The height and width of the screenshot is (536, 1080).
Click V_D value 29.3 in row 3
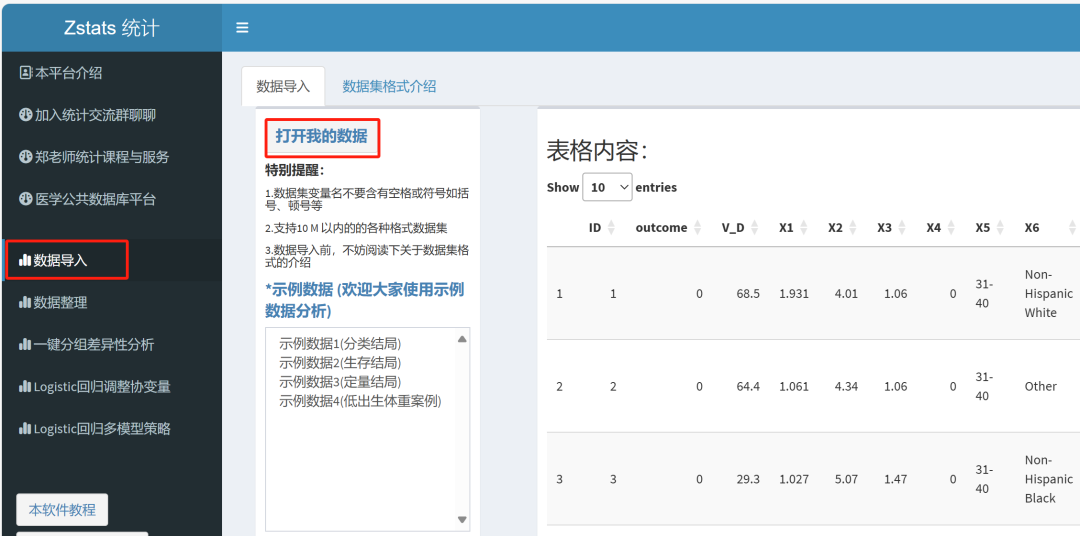click(x=748, y=479)
